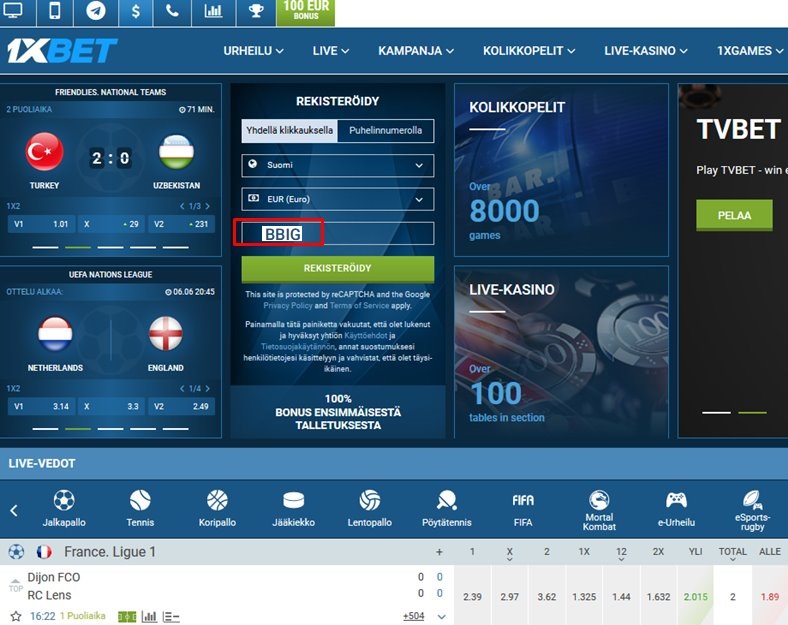
Task: Open the 1XGAMES menu
Action: [x=750, y=51]
